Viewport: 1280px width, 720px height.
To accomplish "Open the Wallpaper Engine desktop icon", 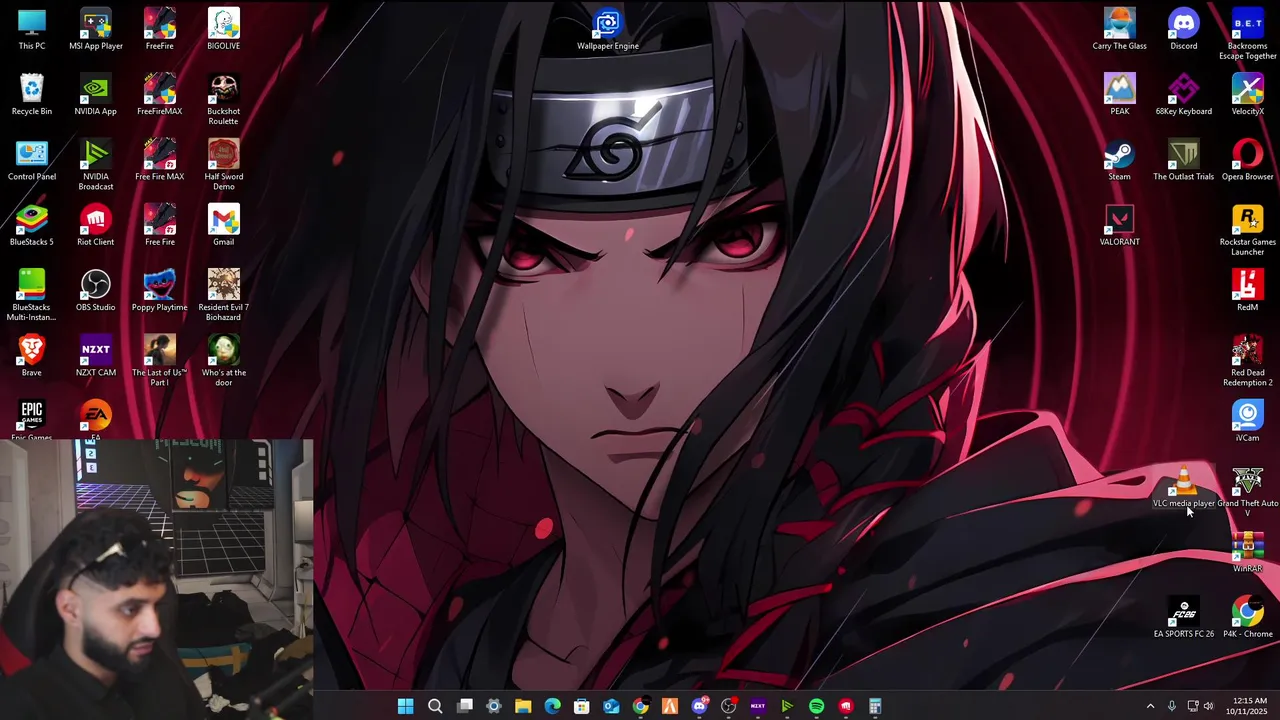I will 608,29.
